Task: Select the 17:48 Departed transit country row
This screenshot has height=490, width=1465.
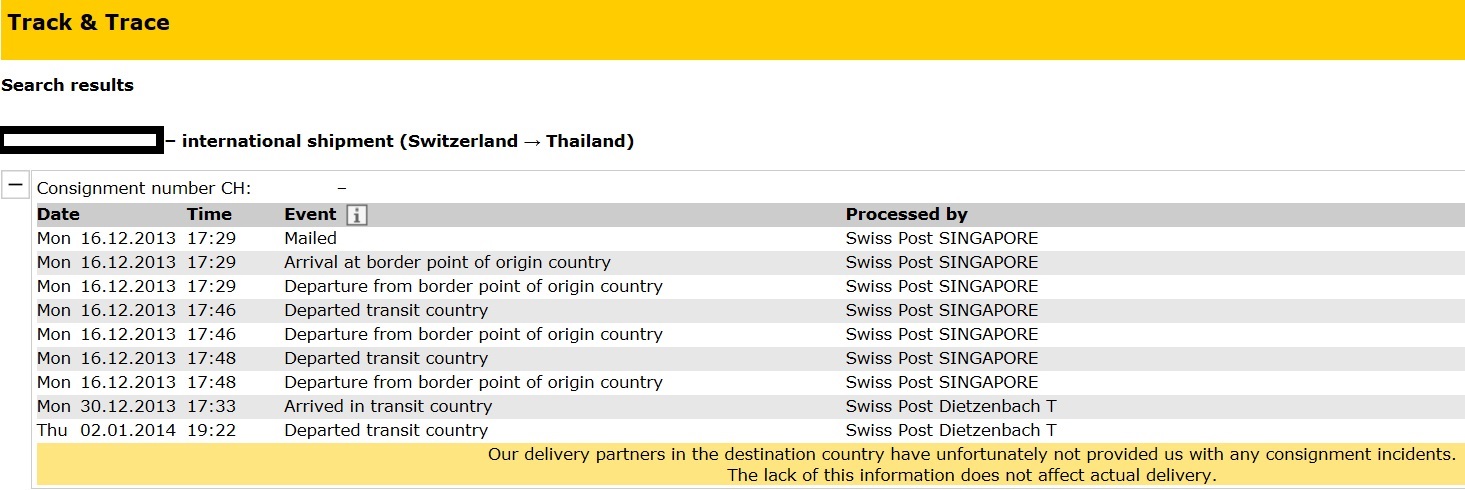Action: 750,359
